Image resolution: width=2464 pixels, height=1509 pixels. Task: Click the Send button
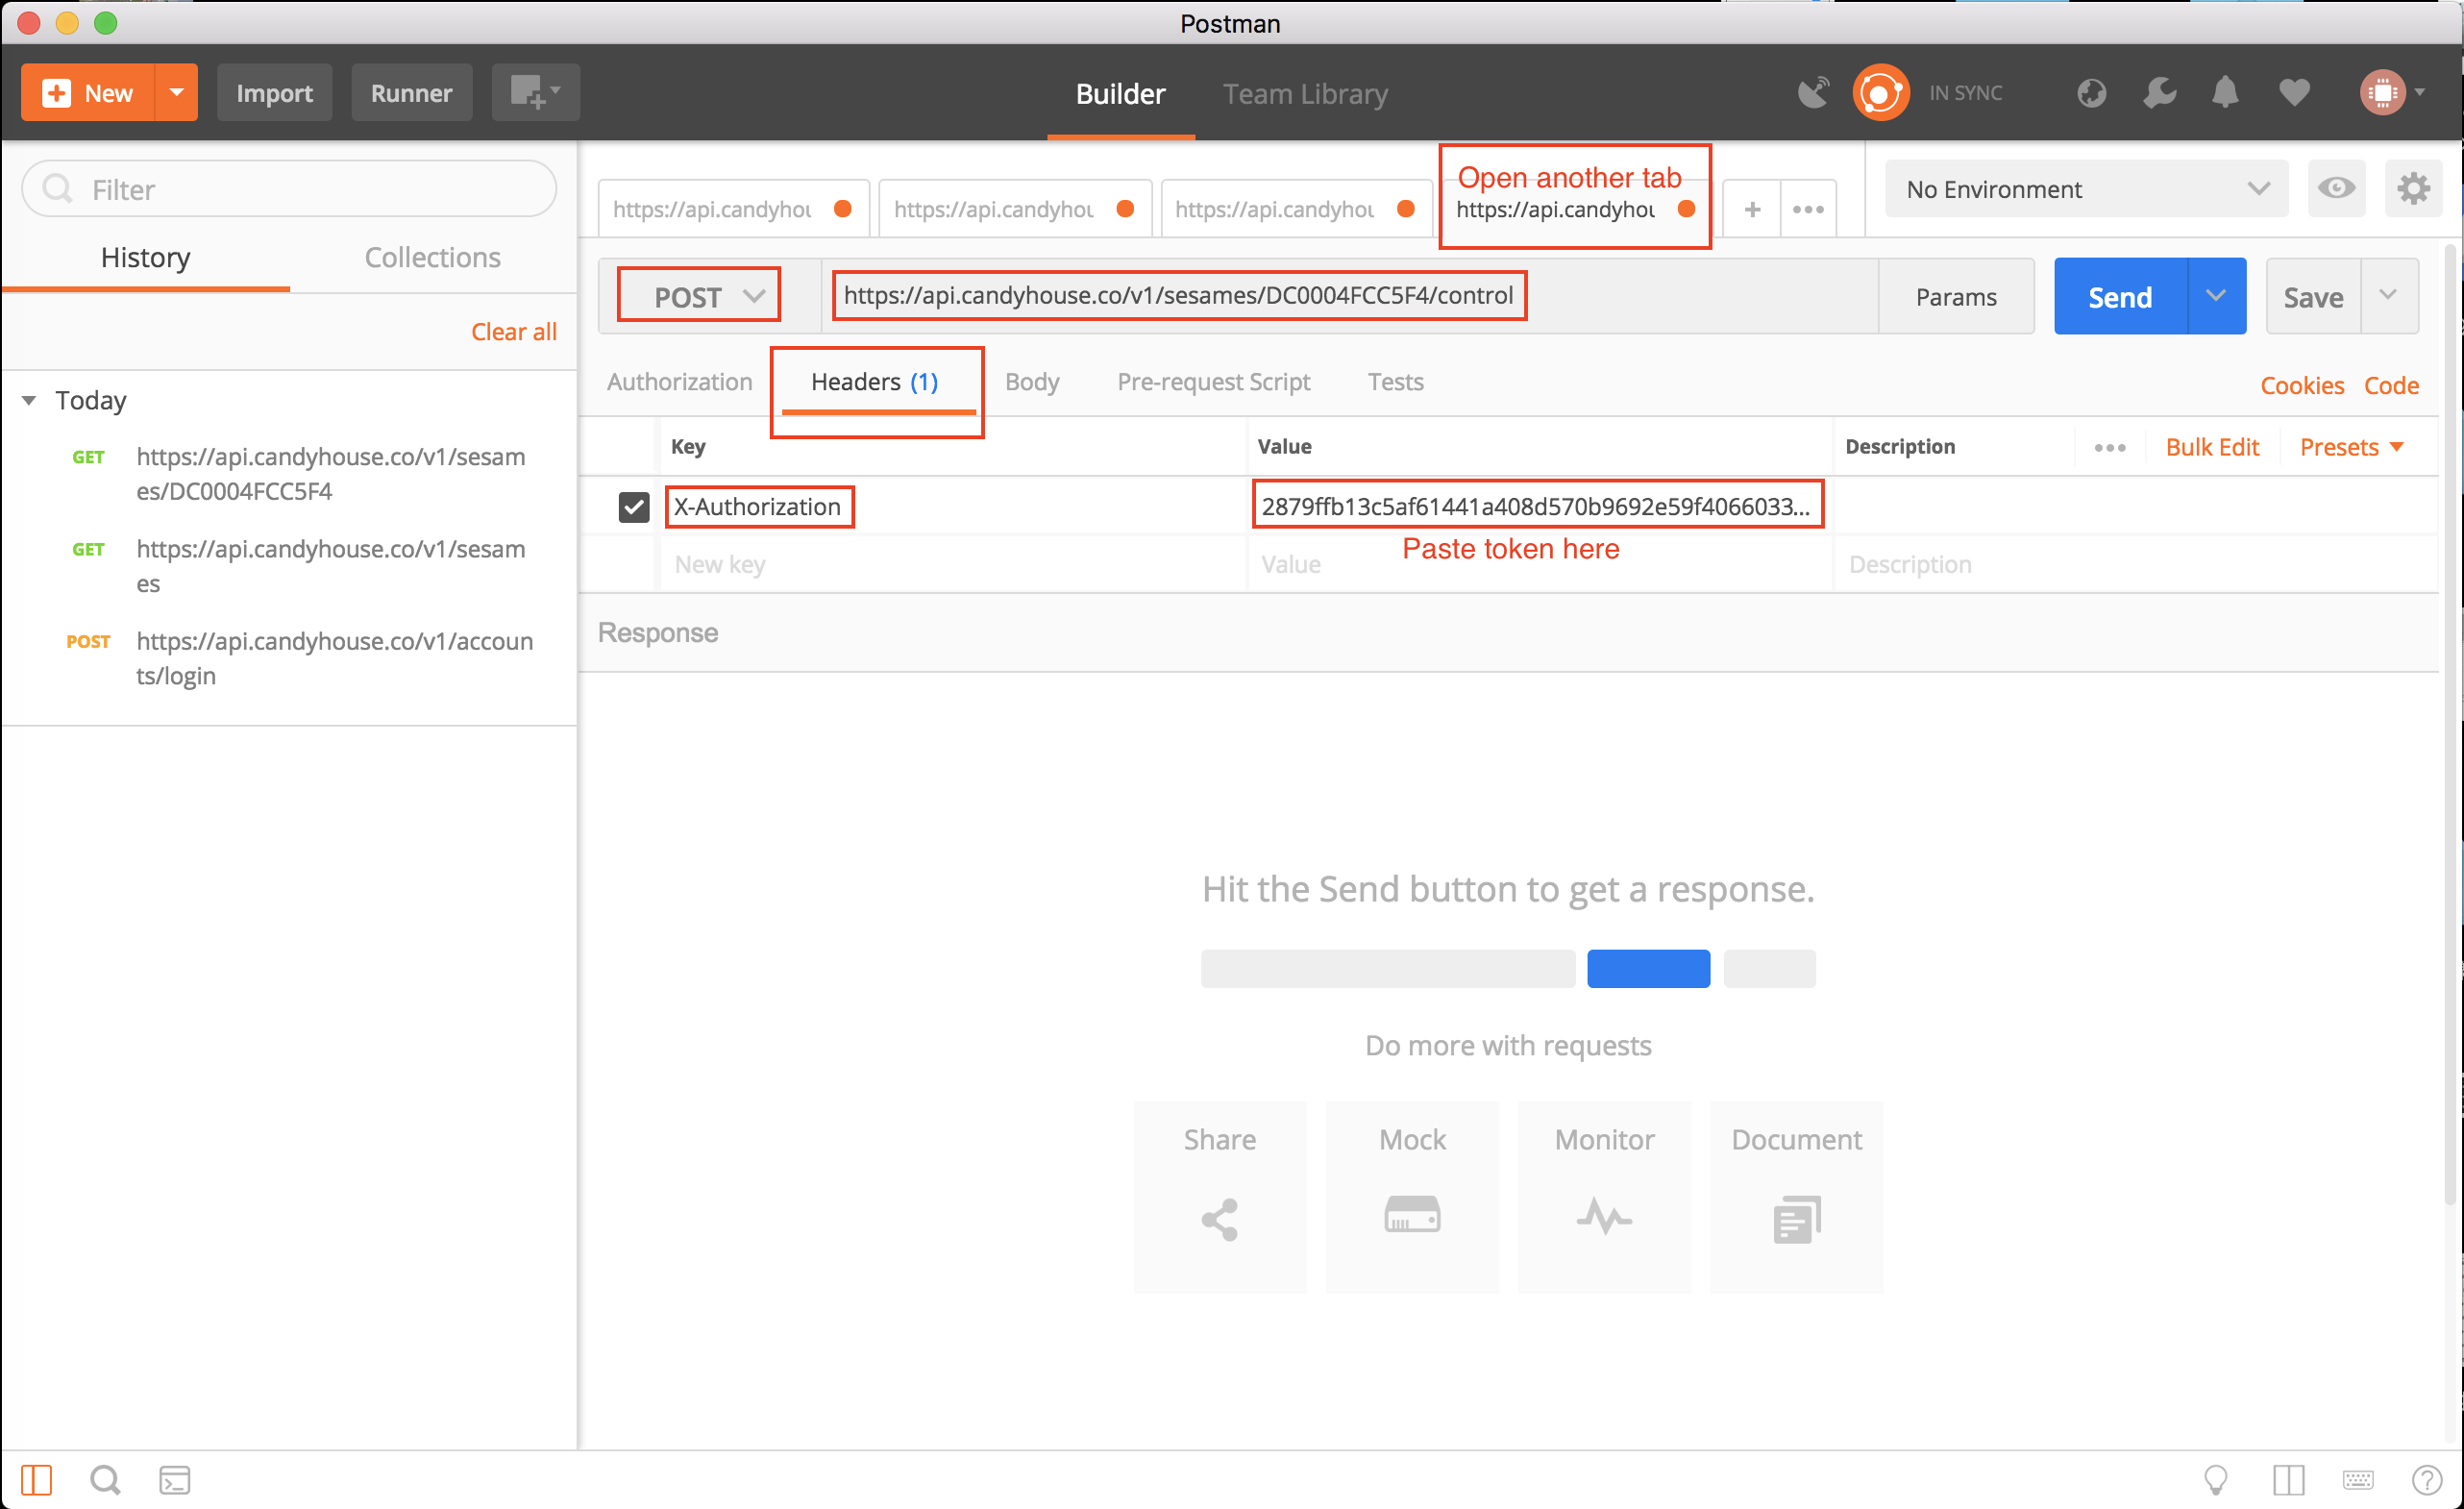pyautogui.click(x=2117, y=296)
